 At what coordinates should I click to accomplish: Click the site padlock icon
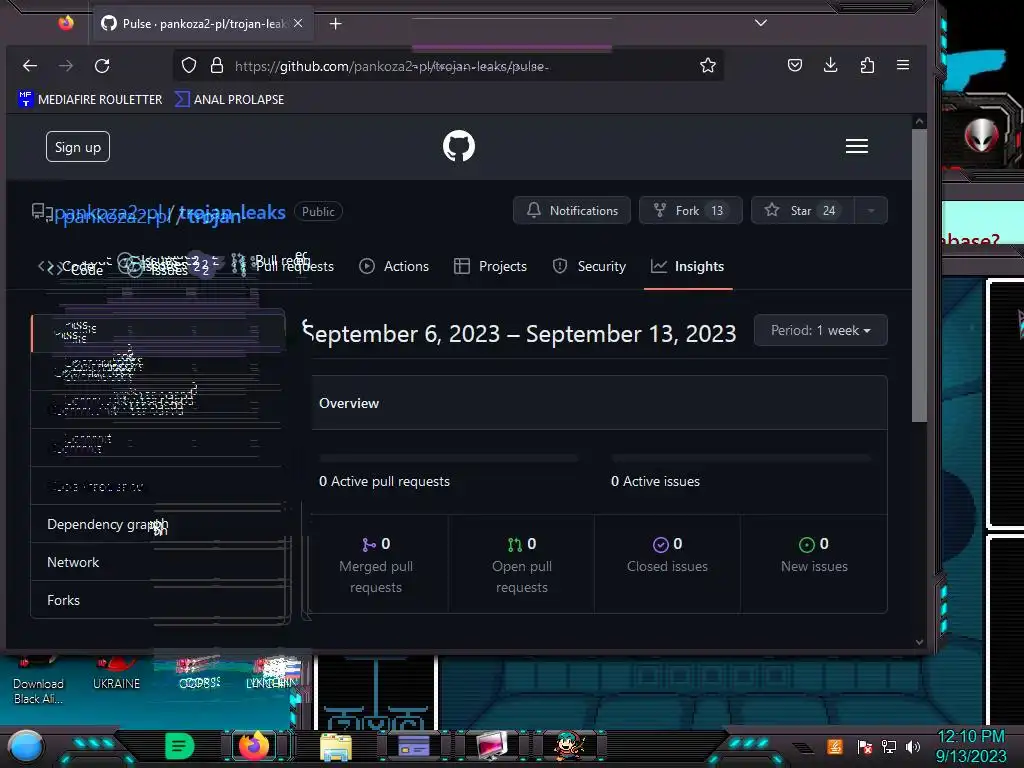pos(217,65)
